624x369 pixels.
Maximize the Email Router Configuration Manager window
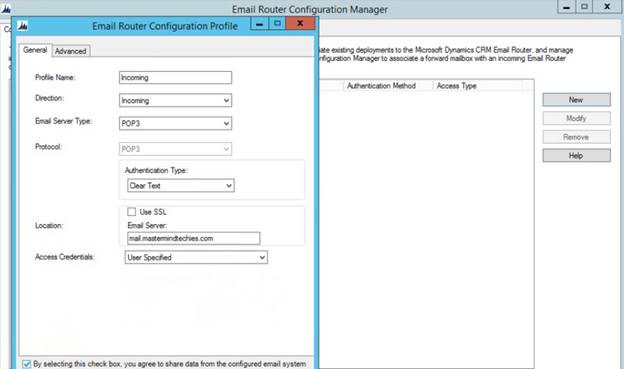point(584,7)
